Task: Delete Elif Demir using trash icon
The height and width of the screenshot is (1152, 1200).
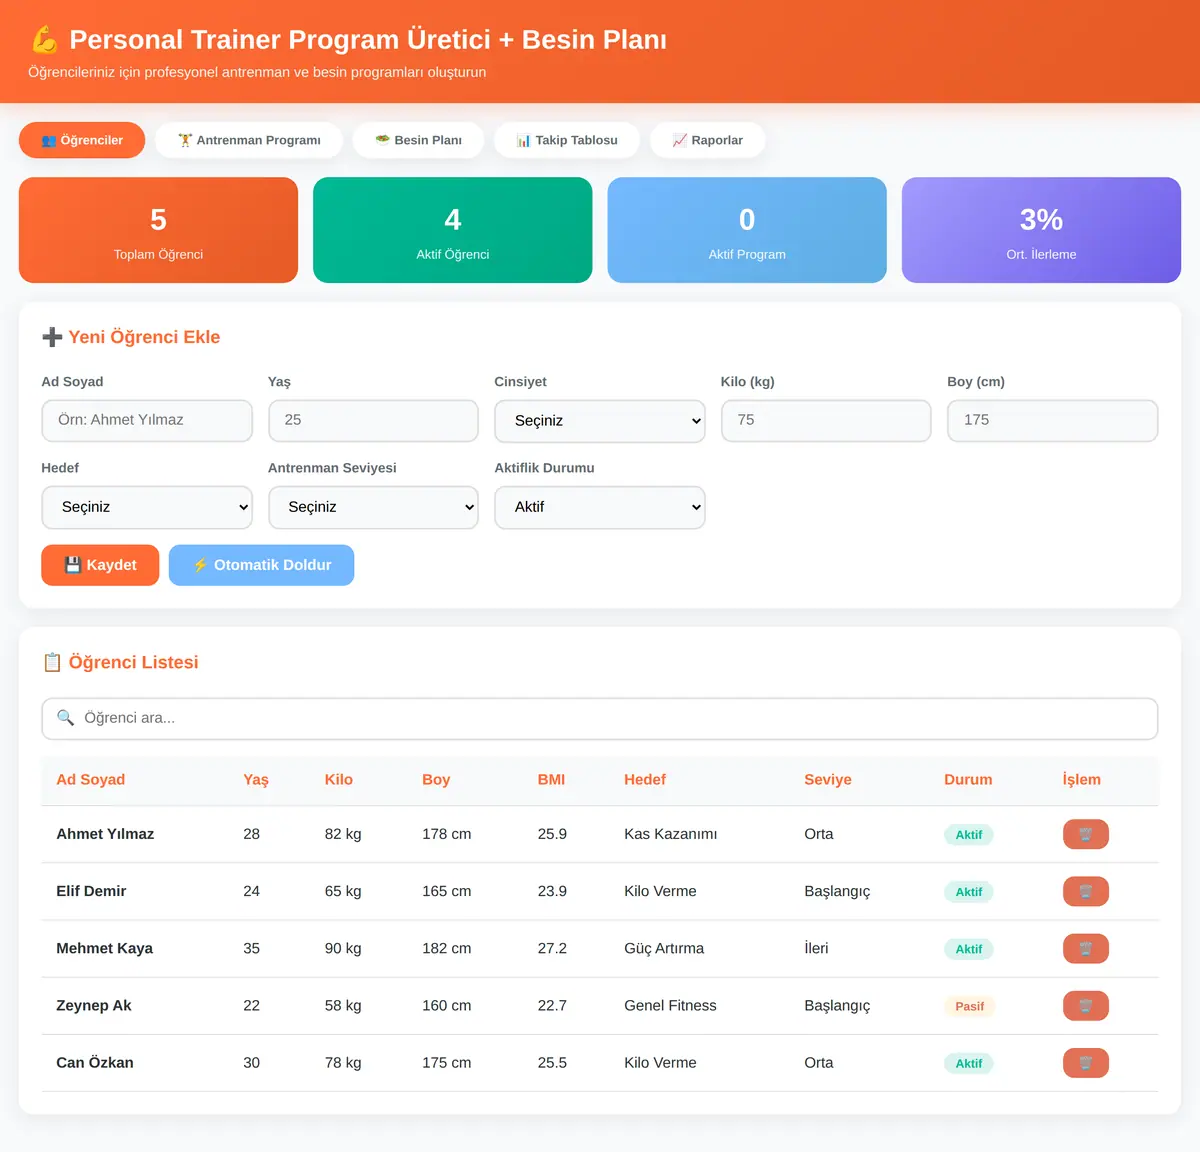Action: point(1085,891)
